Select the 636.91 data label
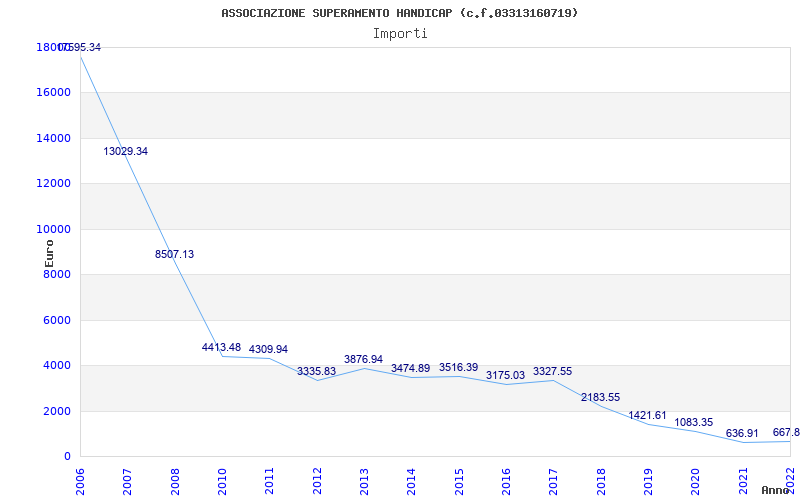The height and width of the screenshot is (500, 800). [x=742, y=434]
